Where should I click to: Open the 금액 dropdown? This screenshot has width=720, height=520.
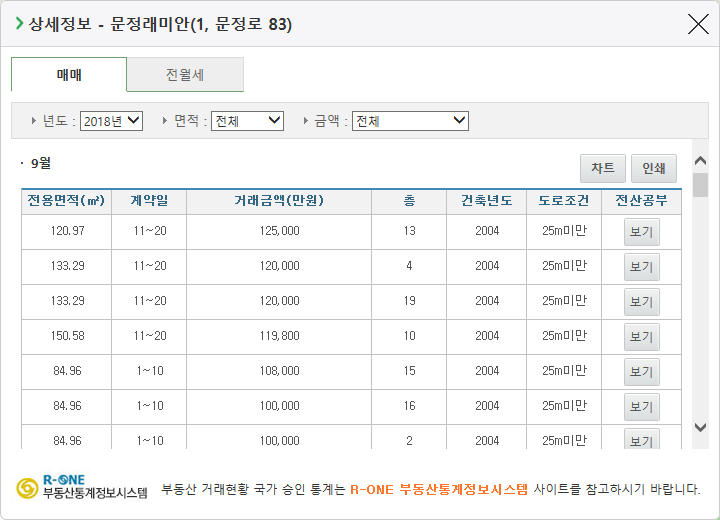tap(410, 121)
